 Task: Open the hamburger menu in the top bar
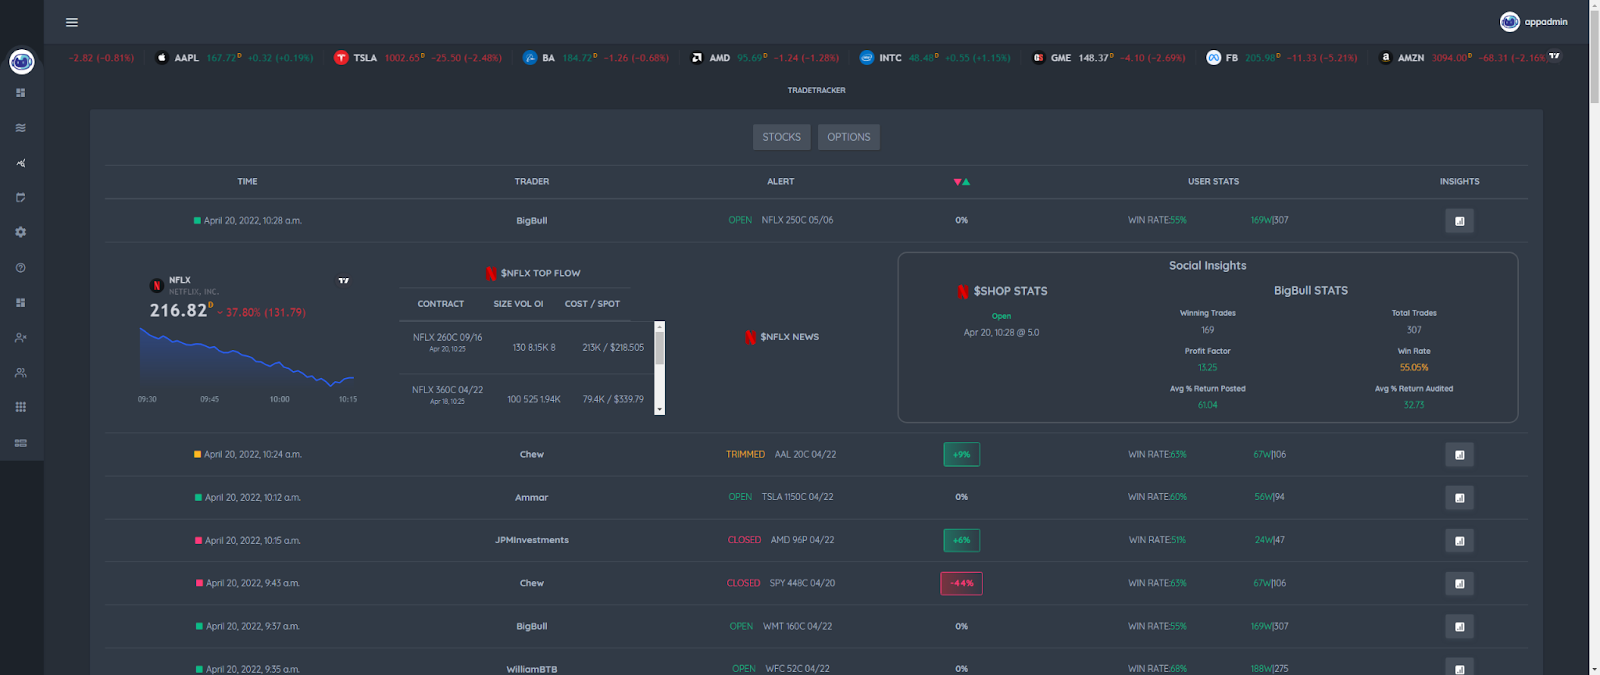72,22
